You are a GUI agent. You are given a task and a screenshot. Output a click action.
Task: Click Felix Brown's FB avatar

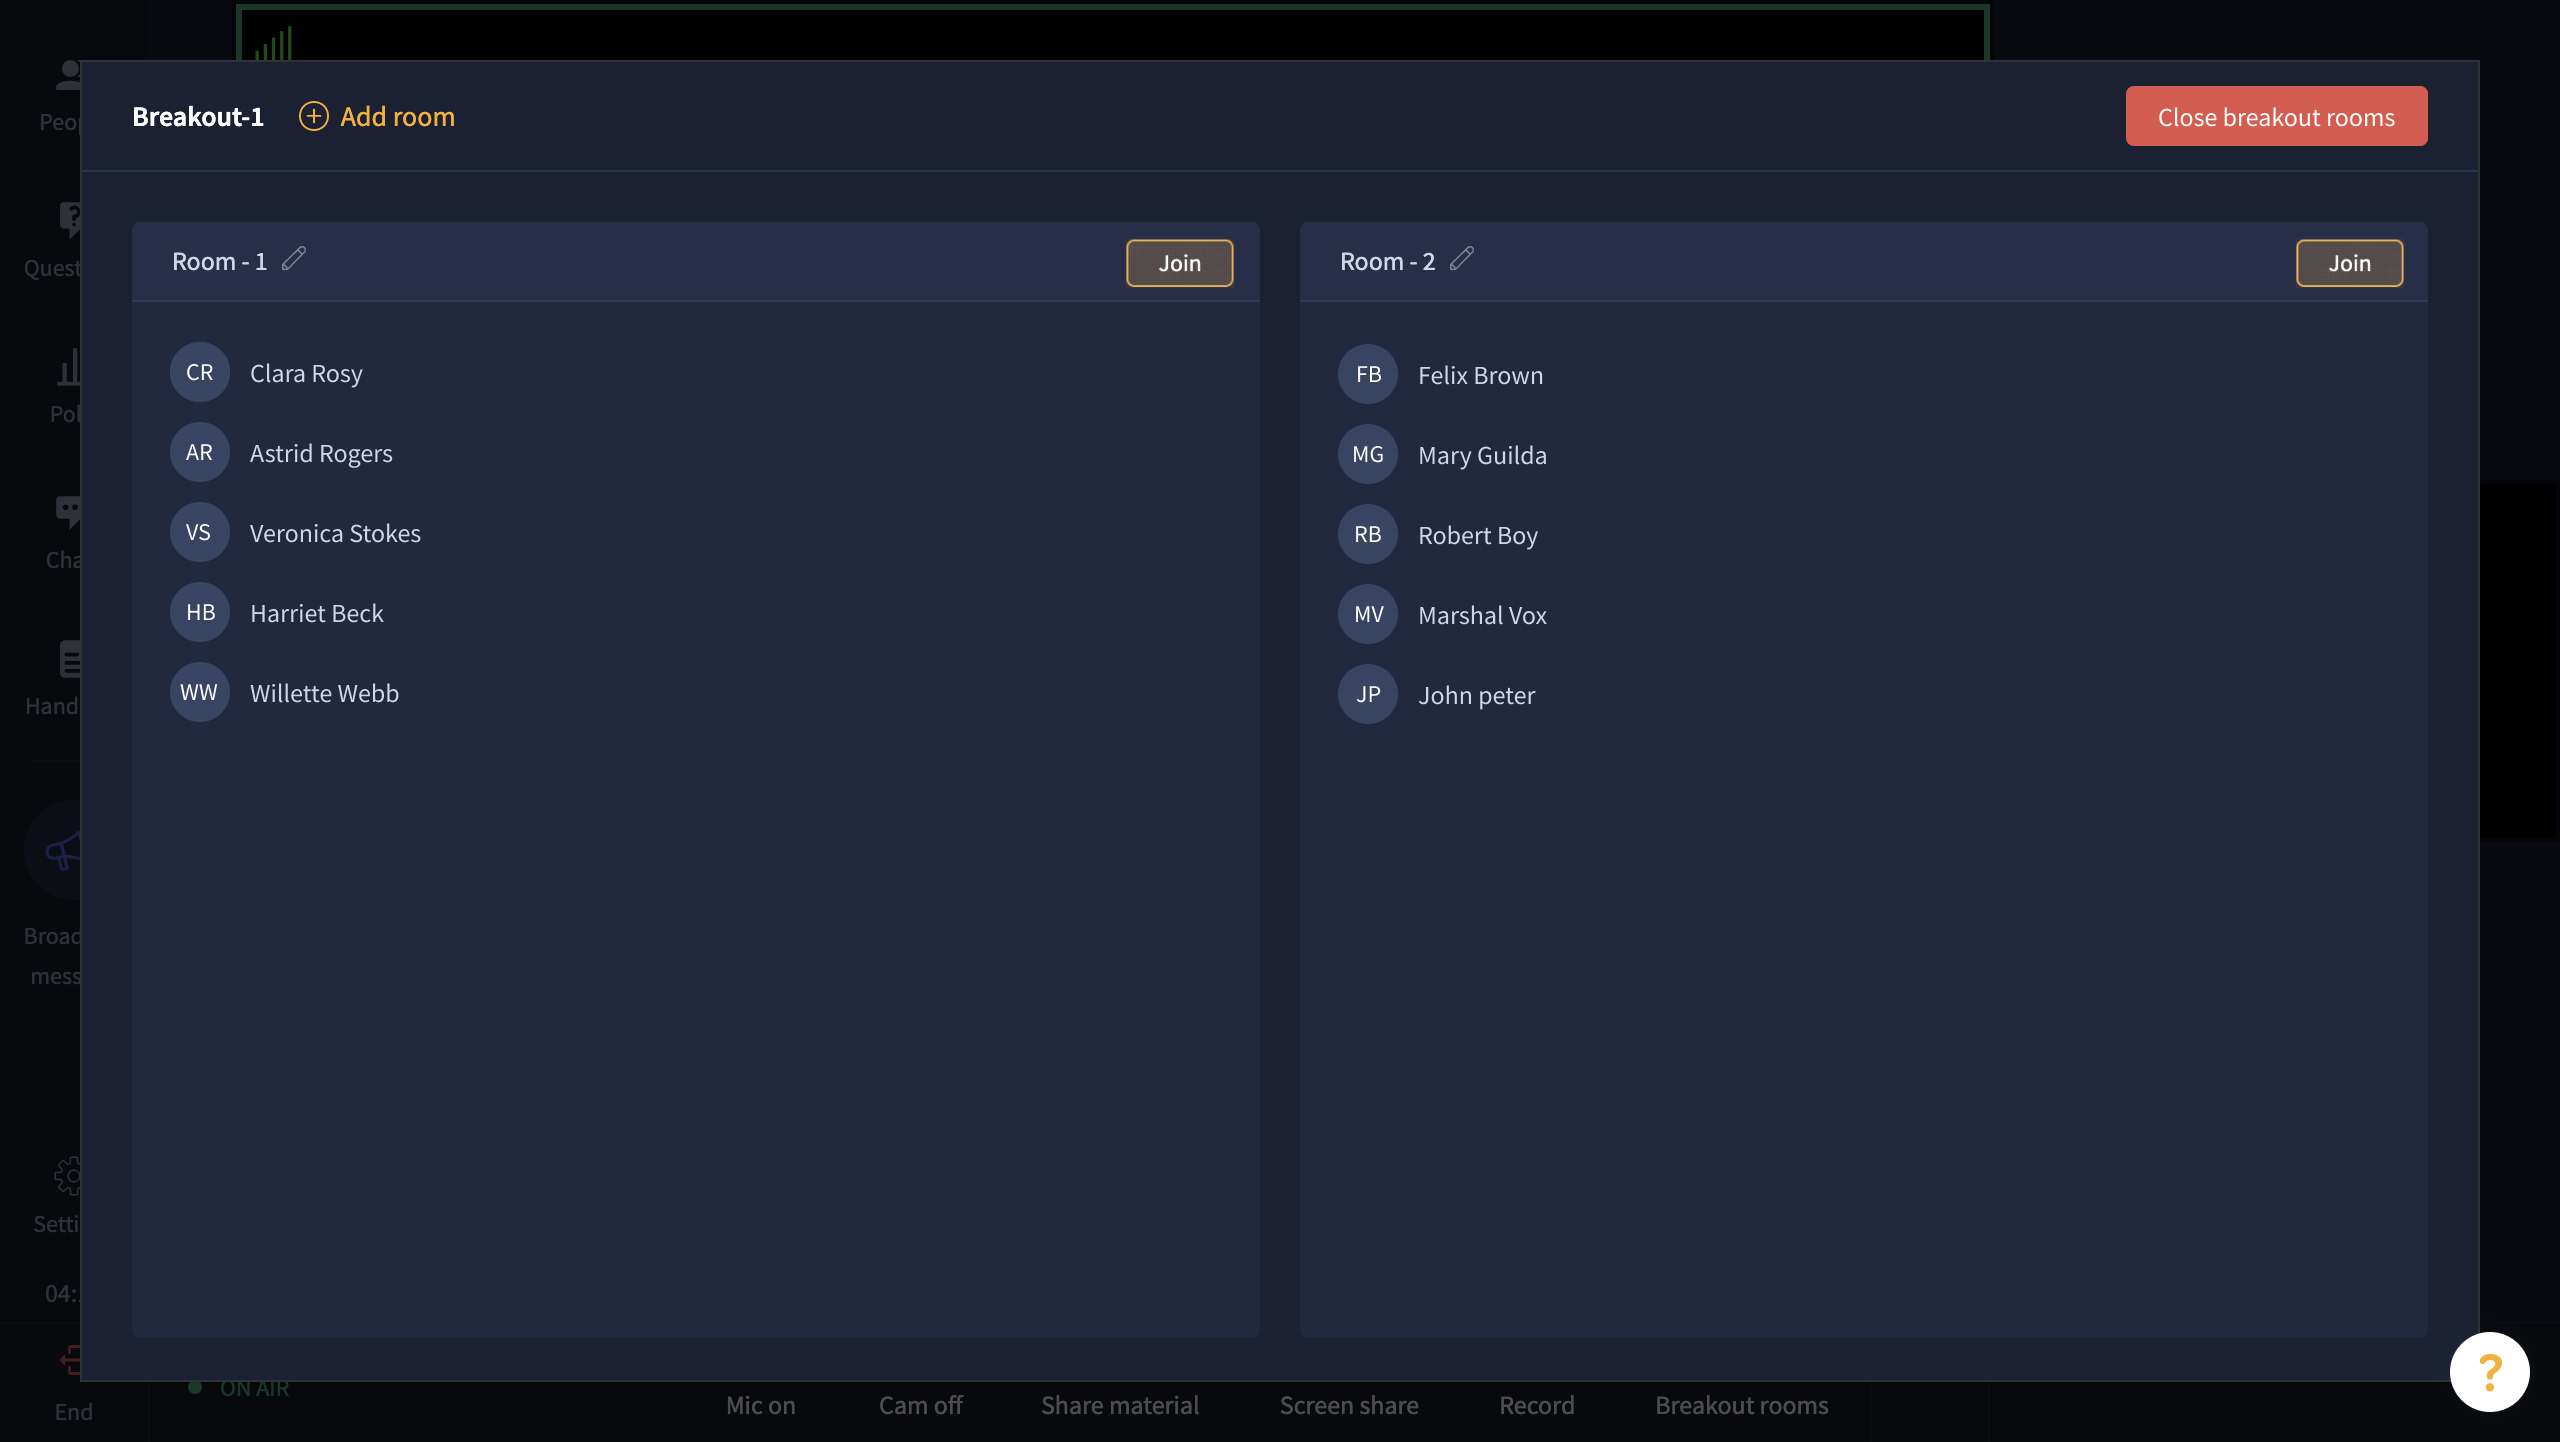(1368, 375)
